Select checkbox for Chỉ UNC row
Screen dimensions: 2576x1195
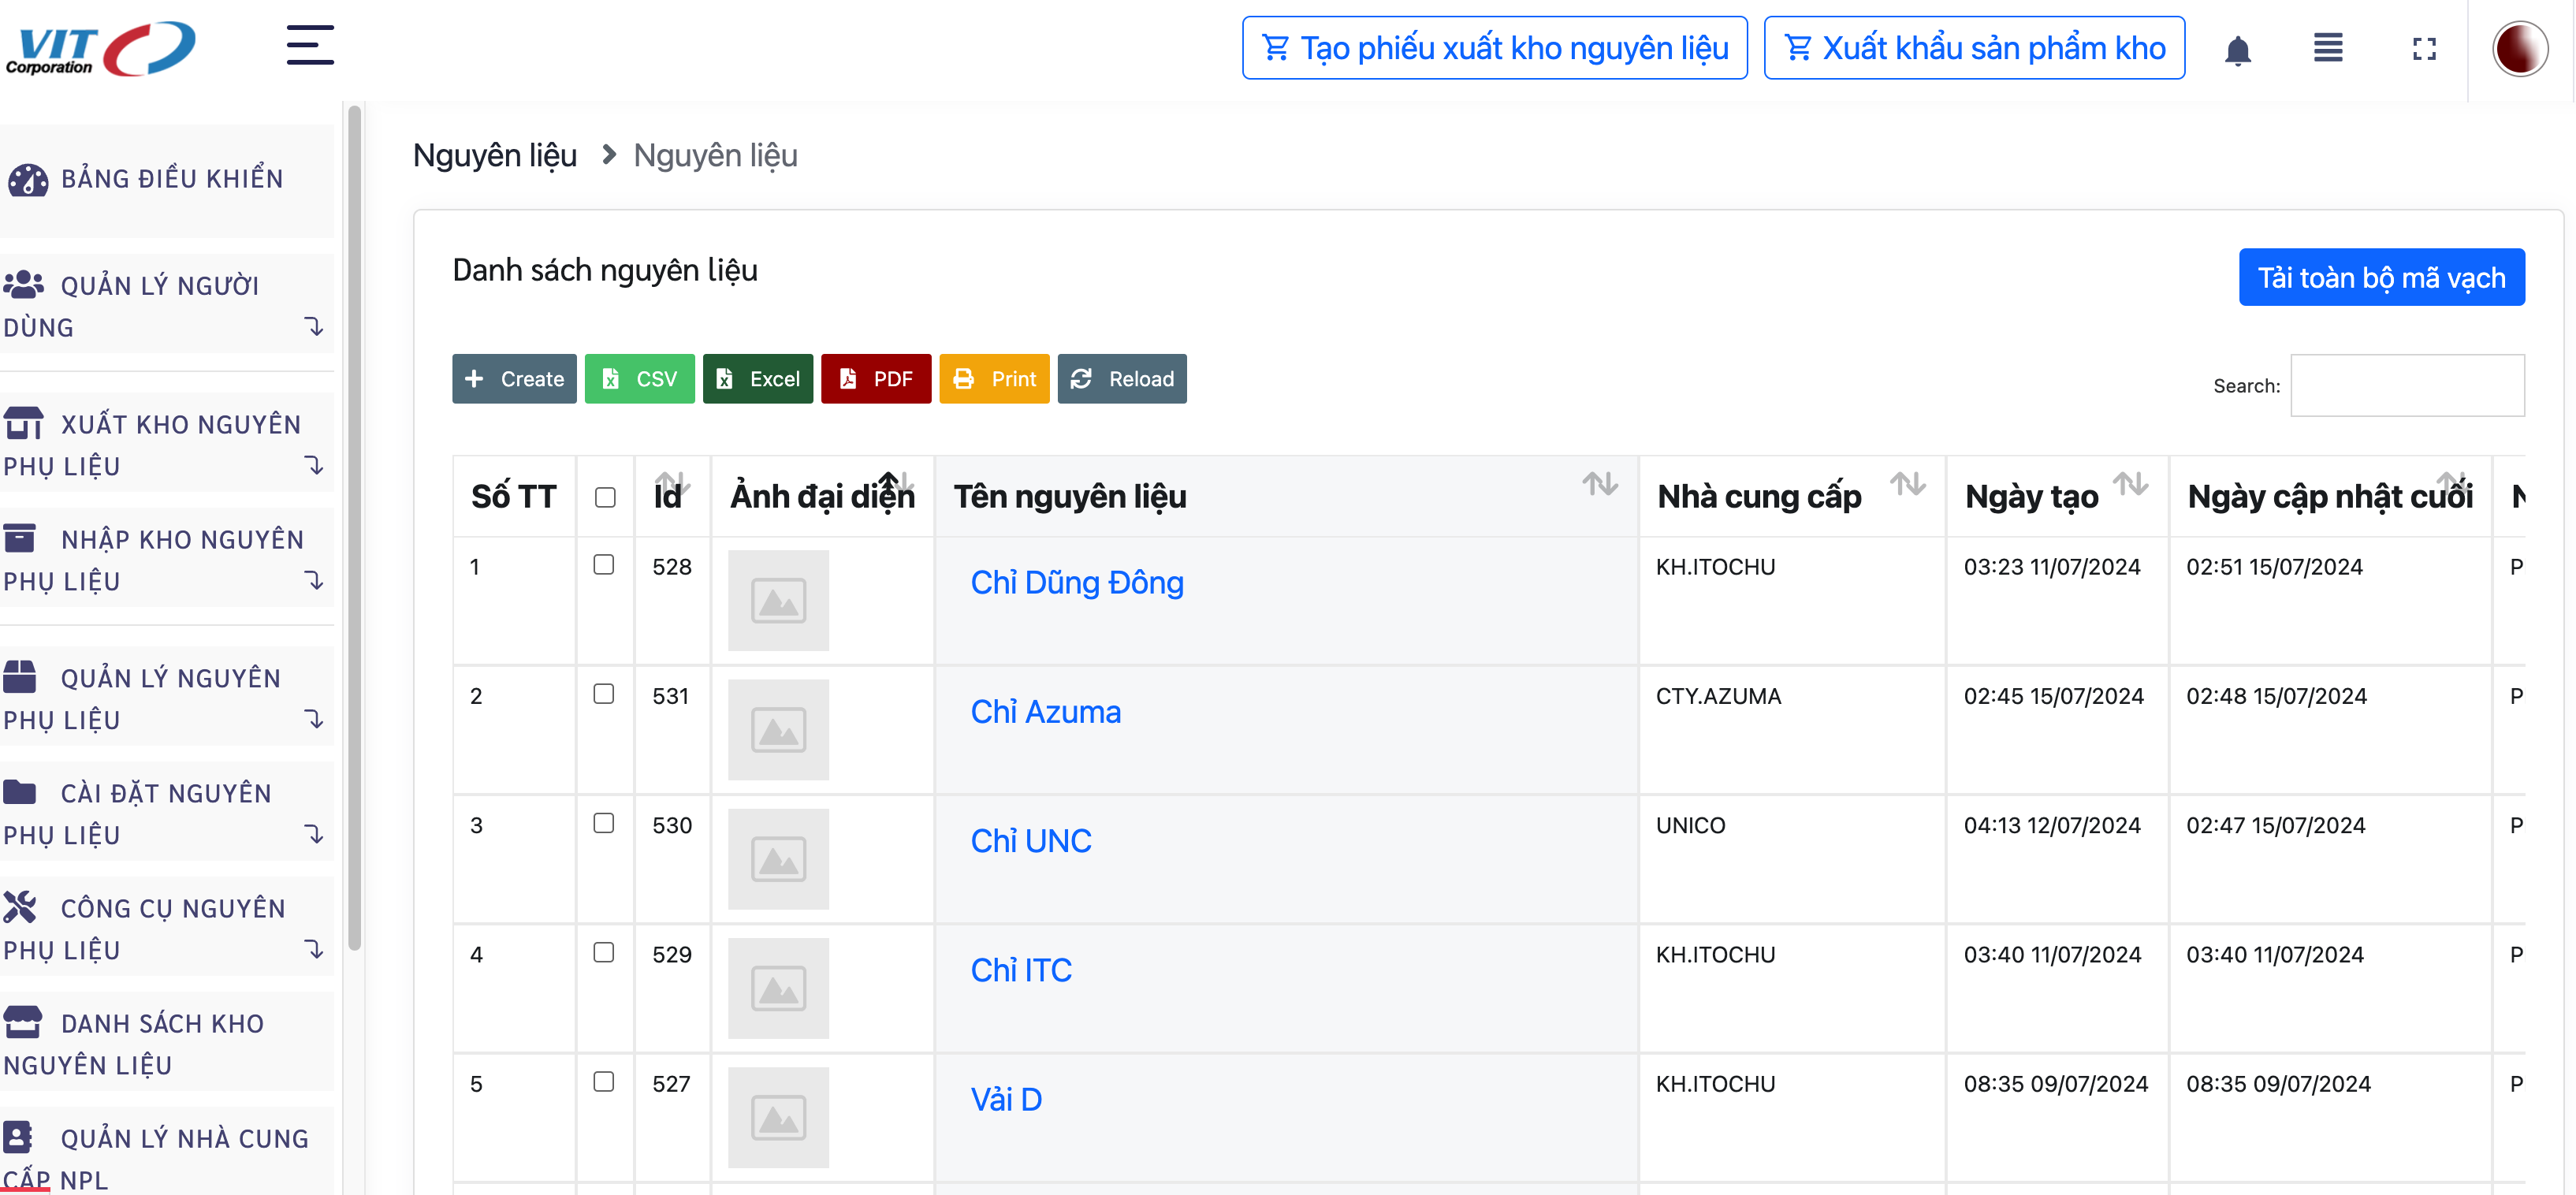click(x=604, y=823)
